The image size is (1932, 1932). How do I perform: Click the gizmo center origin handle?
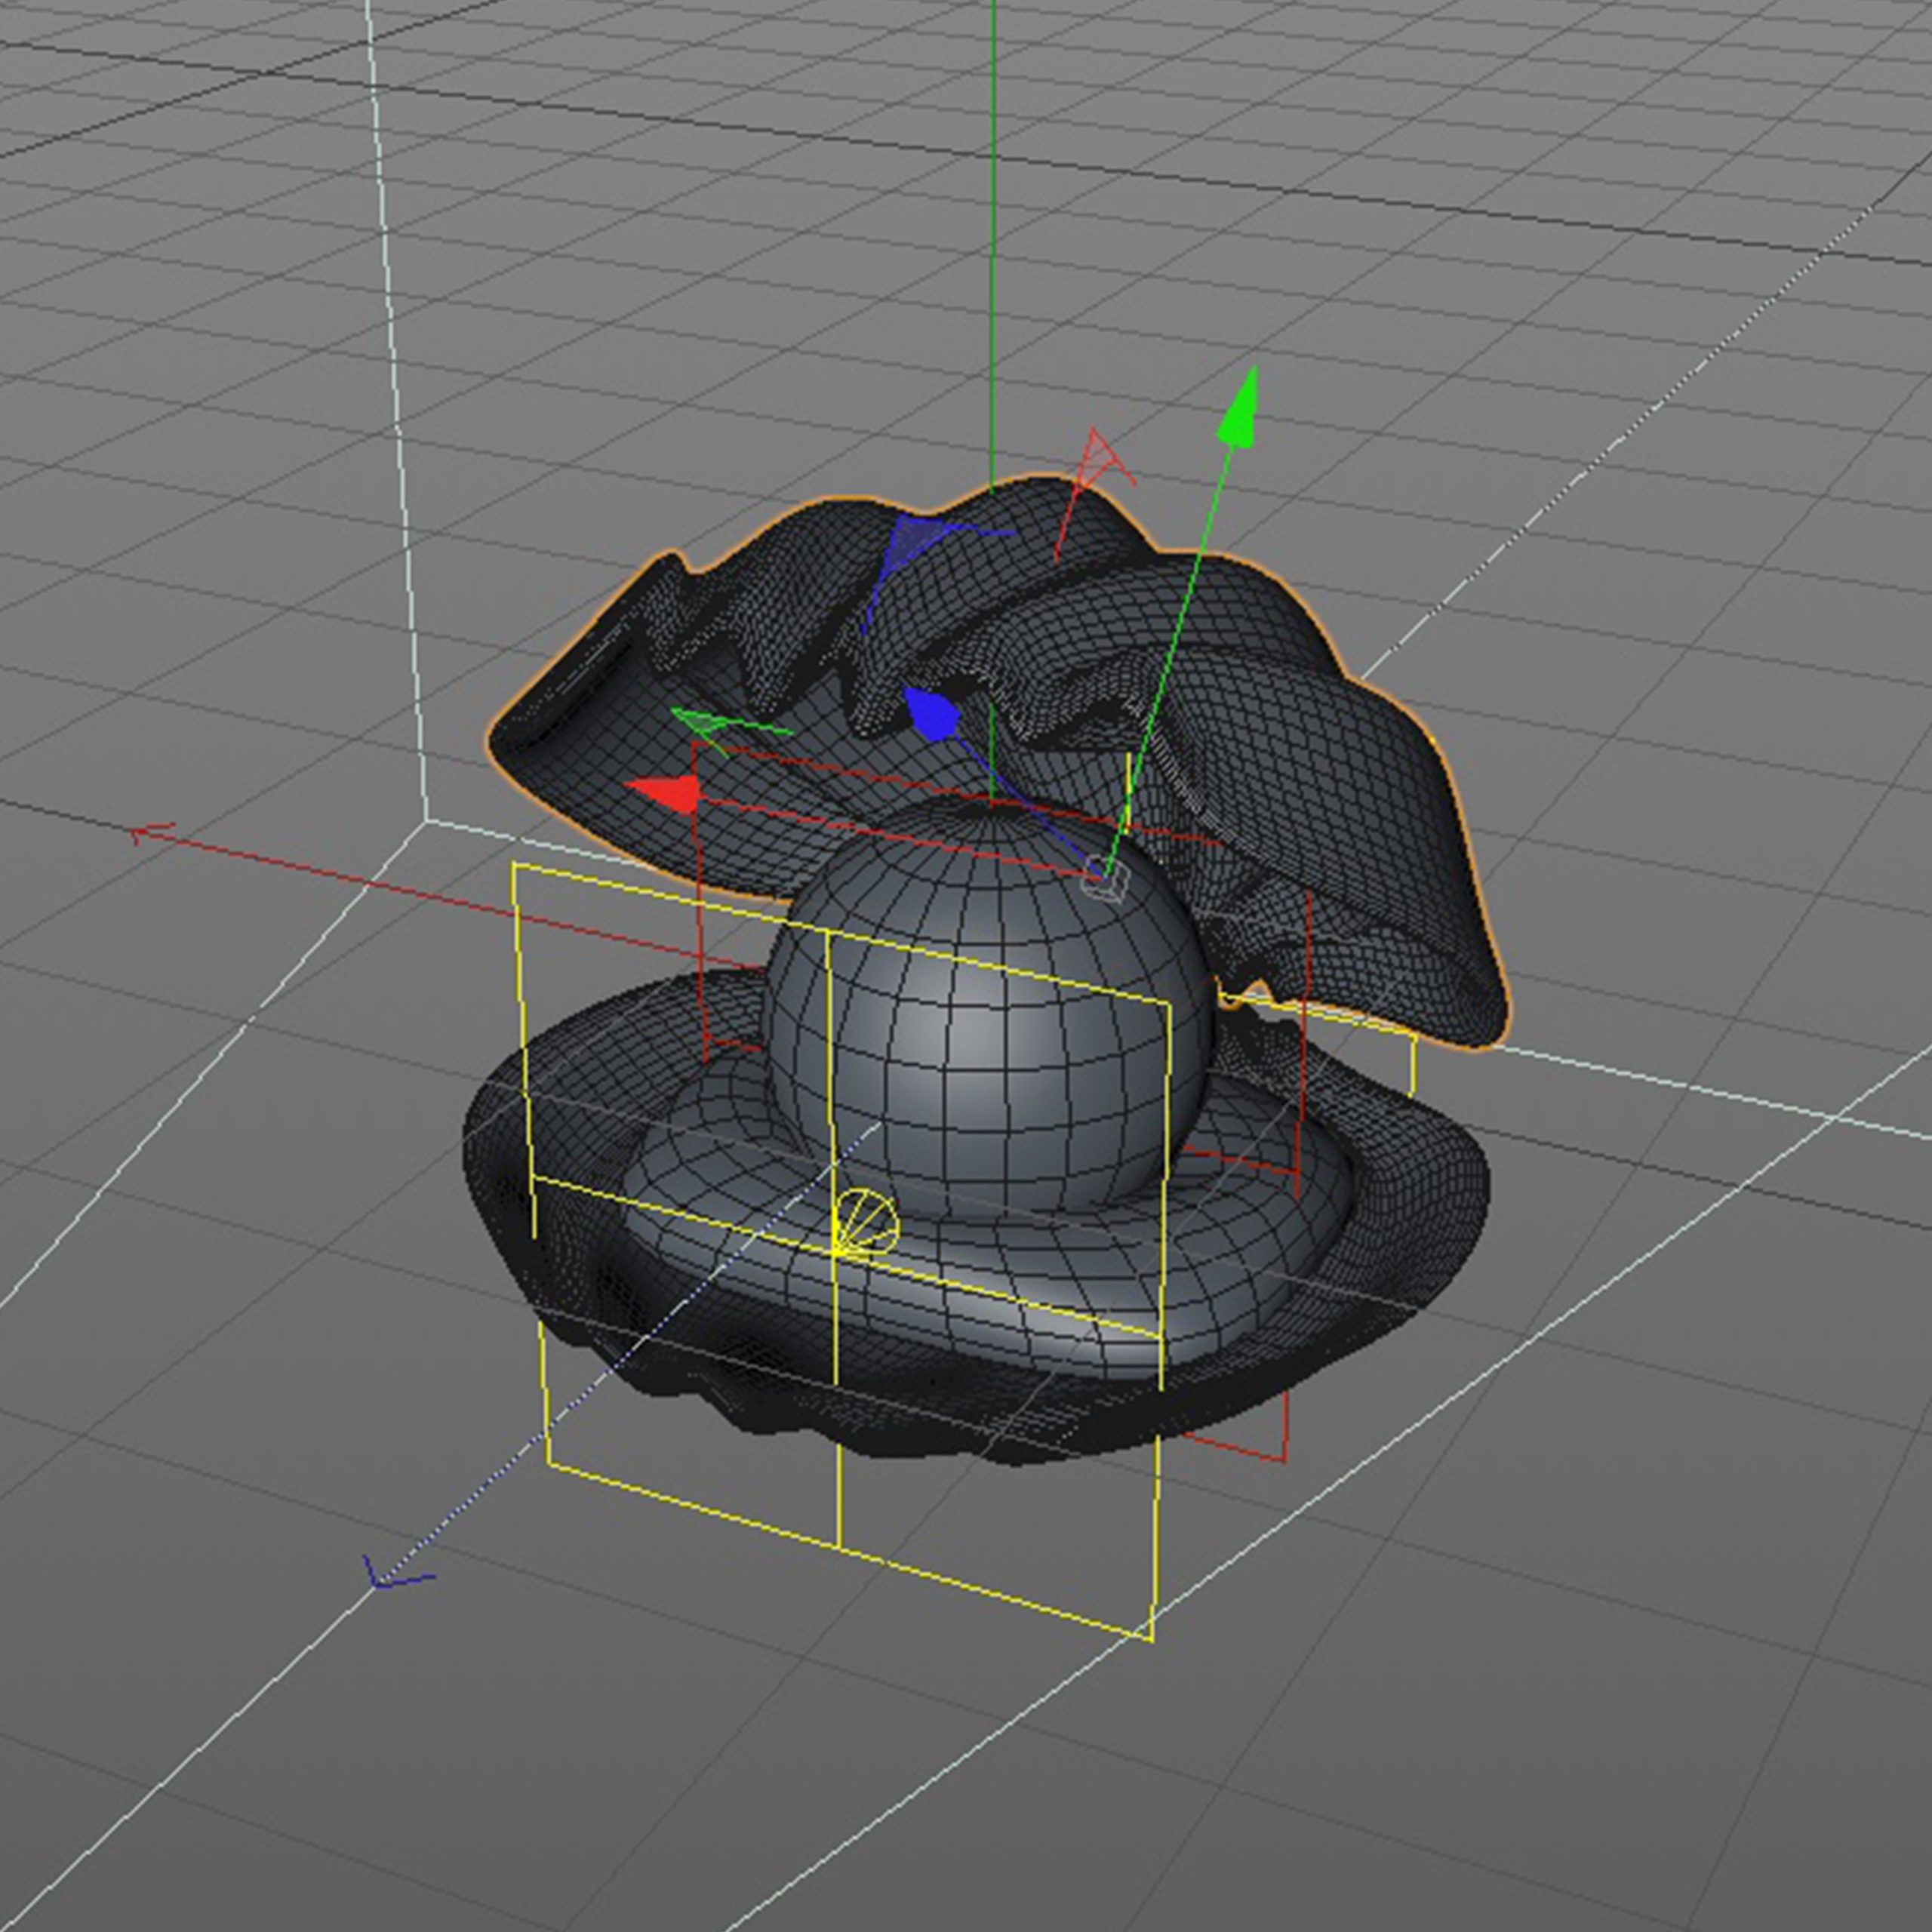(x=1108, y=879)
